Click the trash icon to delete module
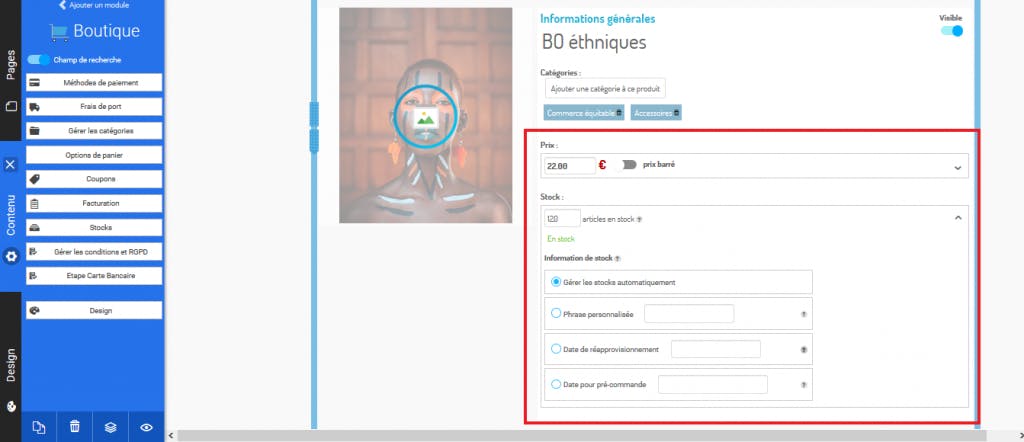 point(75,427)
